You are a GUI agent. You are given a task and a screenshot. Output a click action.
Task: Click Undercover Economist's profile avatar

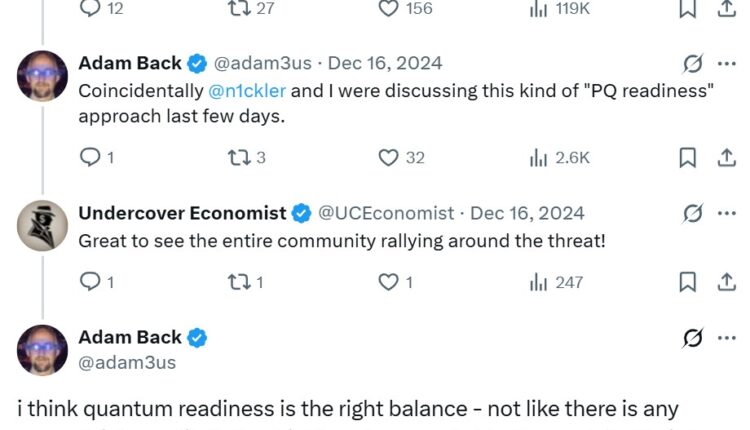click(x=42, y=226)
